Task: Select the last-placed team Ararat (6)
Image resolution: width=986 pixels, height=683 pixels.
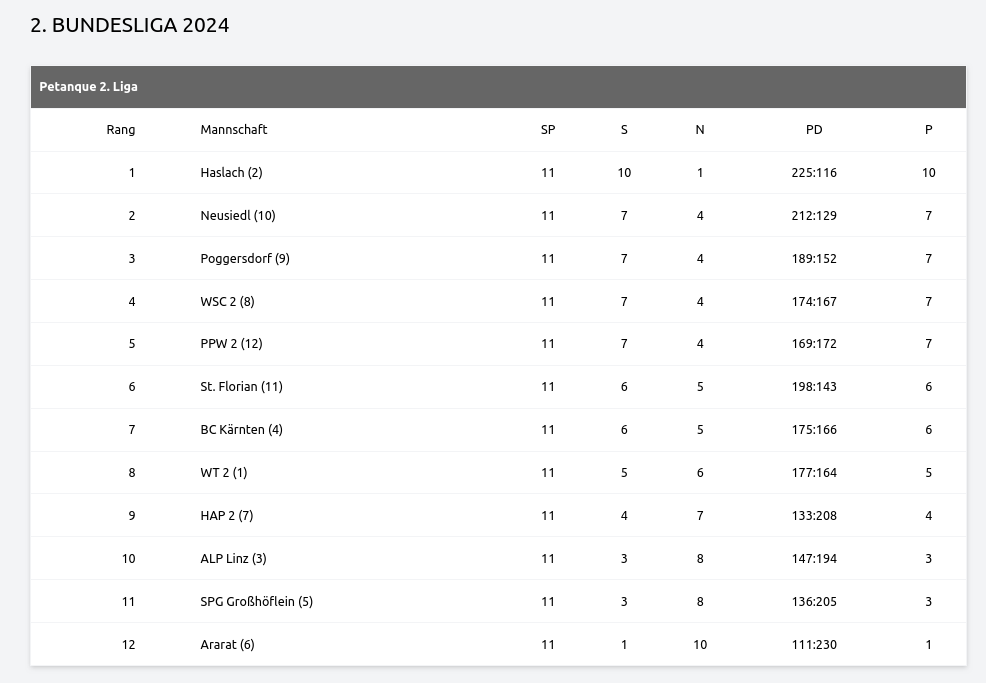Action: click(227, 644)
